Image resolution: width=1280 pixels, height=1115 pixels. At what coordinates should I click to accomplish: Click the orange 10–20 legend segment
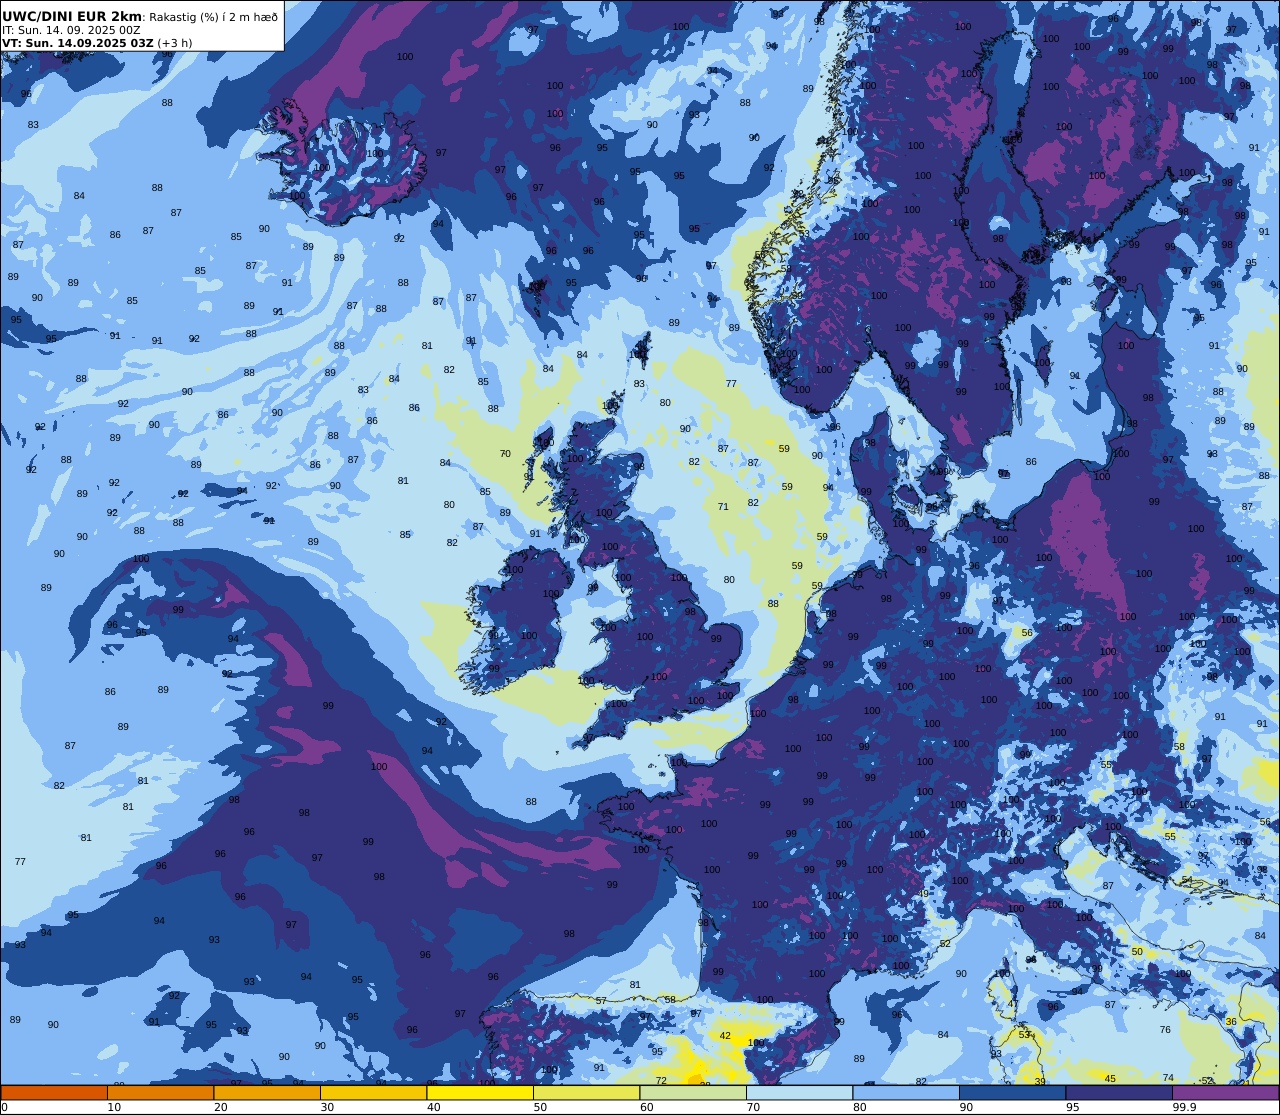pos(160,1092)
